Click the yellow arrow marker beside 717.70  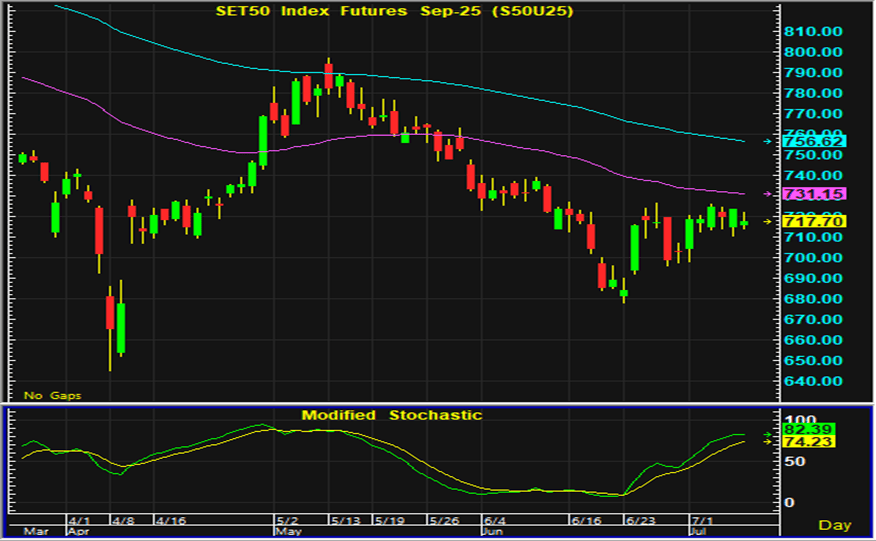coord(767,221)
